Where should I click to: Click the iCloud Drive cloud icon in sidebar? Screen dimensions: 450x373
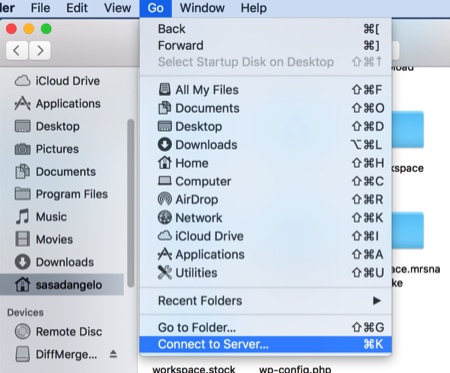[22, 81]
